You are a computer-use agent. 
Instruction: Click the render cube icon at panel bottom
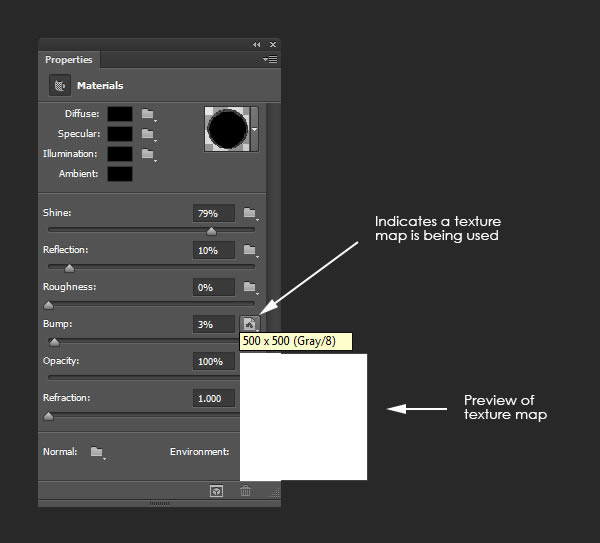click(x=217, y=491)
